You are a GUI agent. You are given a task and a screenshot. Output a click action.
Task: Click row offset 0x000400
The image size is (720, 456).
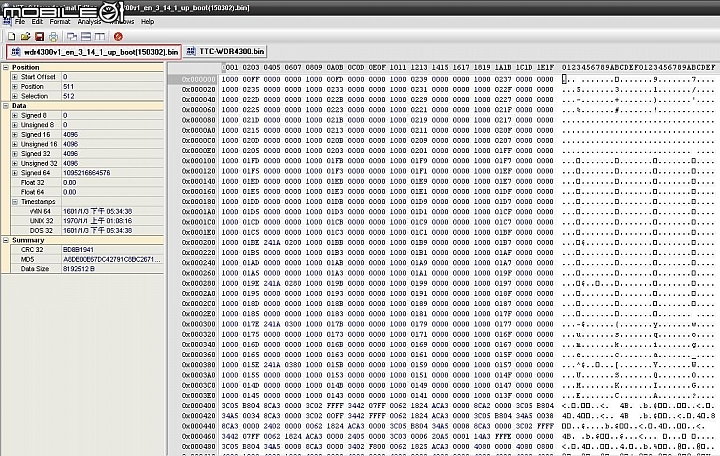point(198,405)
